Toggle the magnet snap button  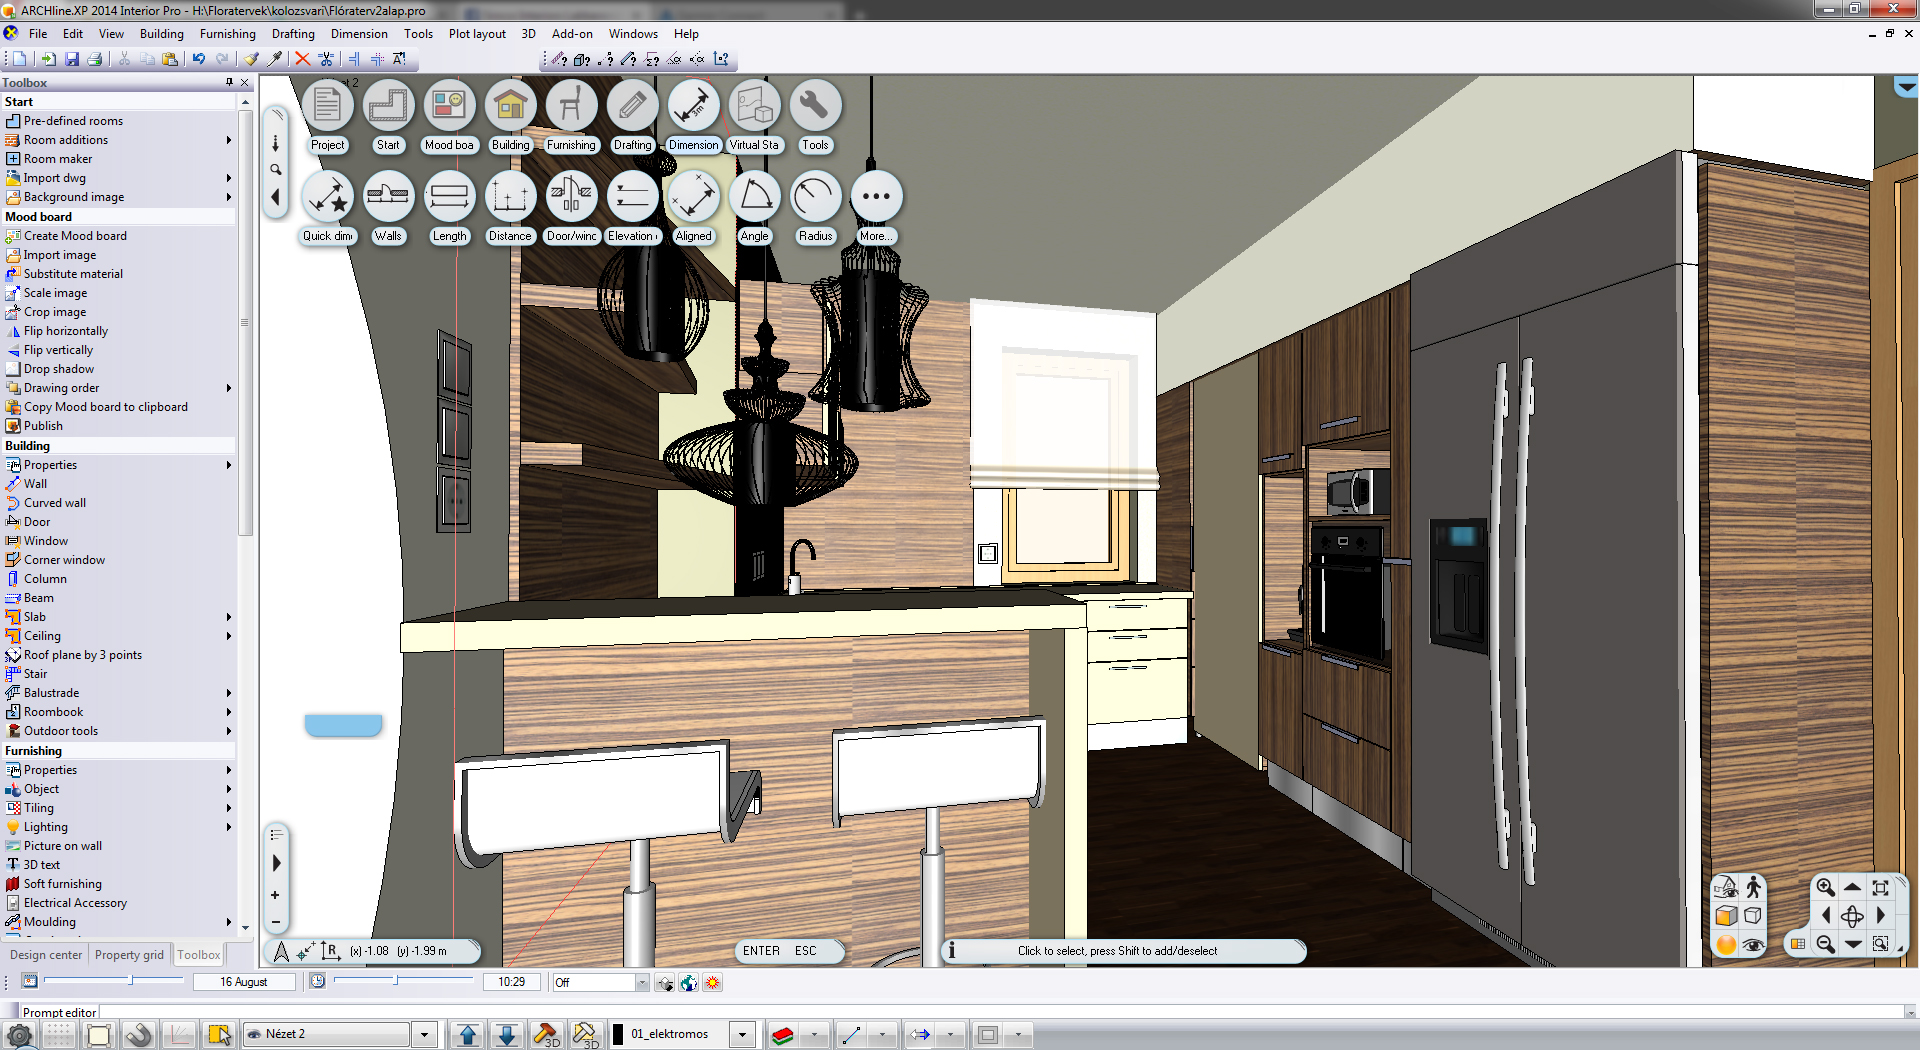(139, 1035)
